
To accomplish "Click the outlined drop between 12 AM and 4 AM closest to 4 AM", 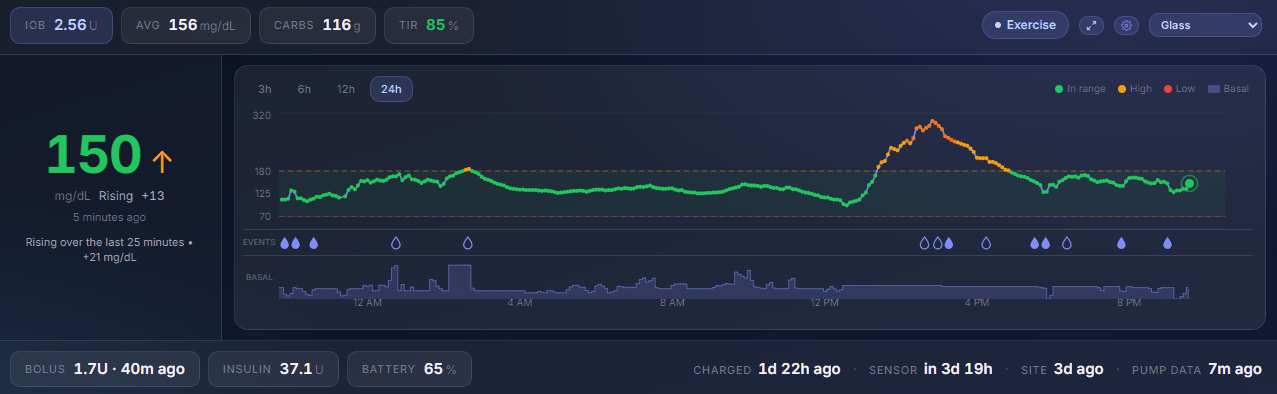I will pos(467,243).
